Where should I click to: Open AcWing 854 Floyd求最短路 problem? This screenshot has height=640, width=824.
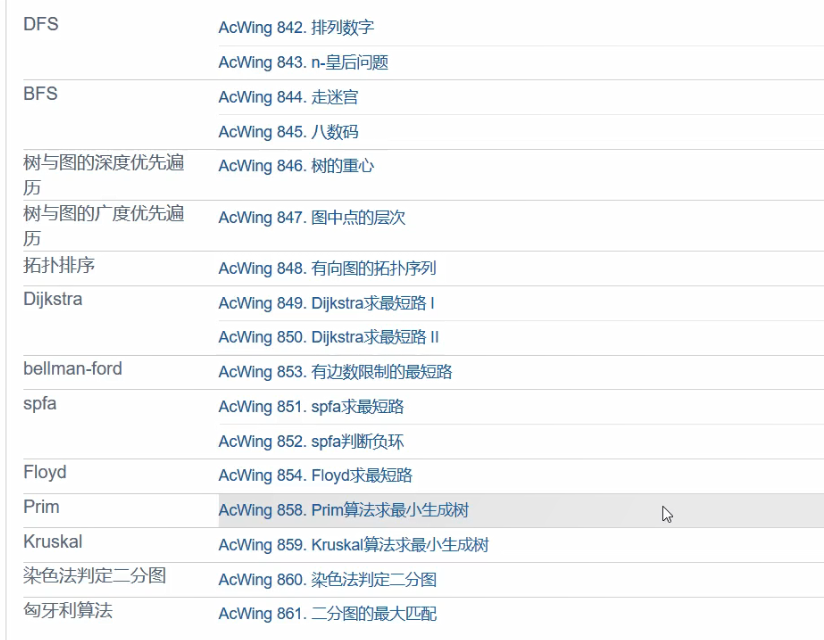pos(315,476)
